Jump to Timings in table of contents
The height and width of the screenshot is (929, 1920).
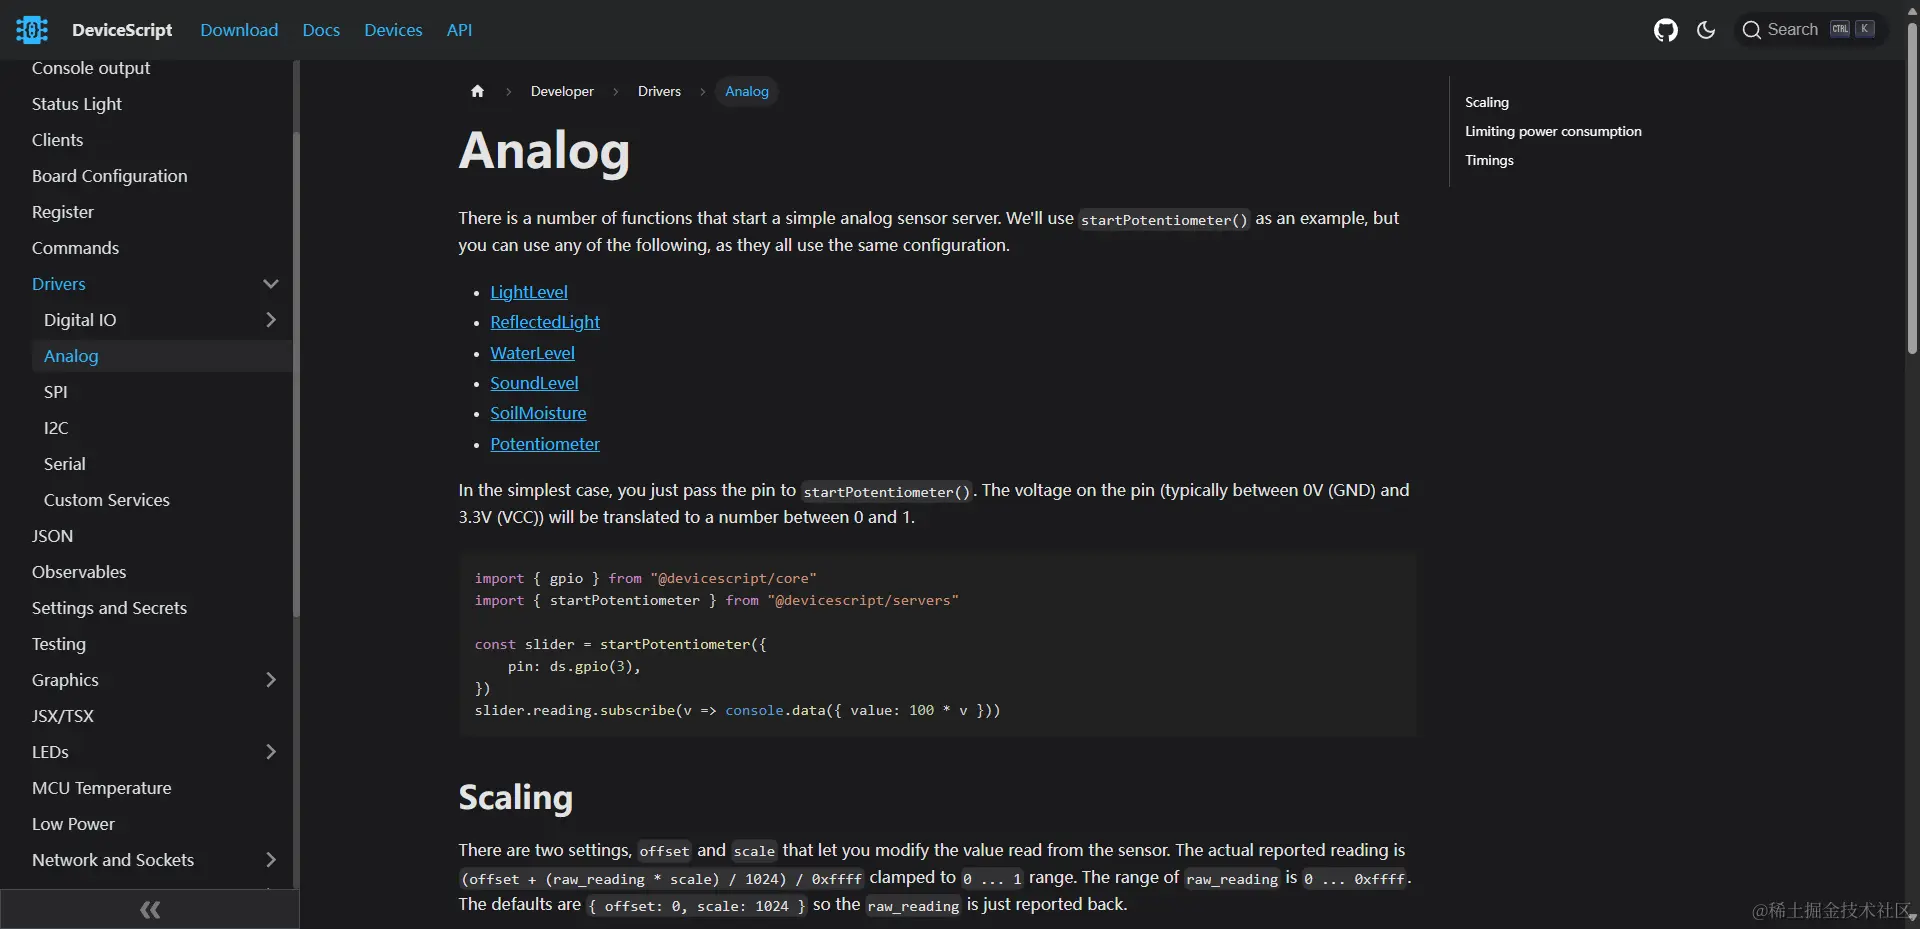1489,160
